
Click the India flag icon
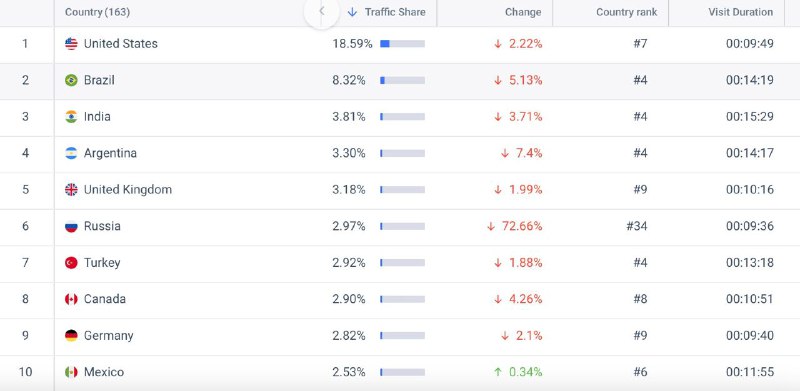71,117
